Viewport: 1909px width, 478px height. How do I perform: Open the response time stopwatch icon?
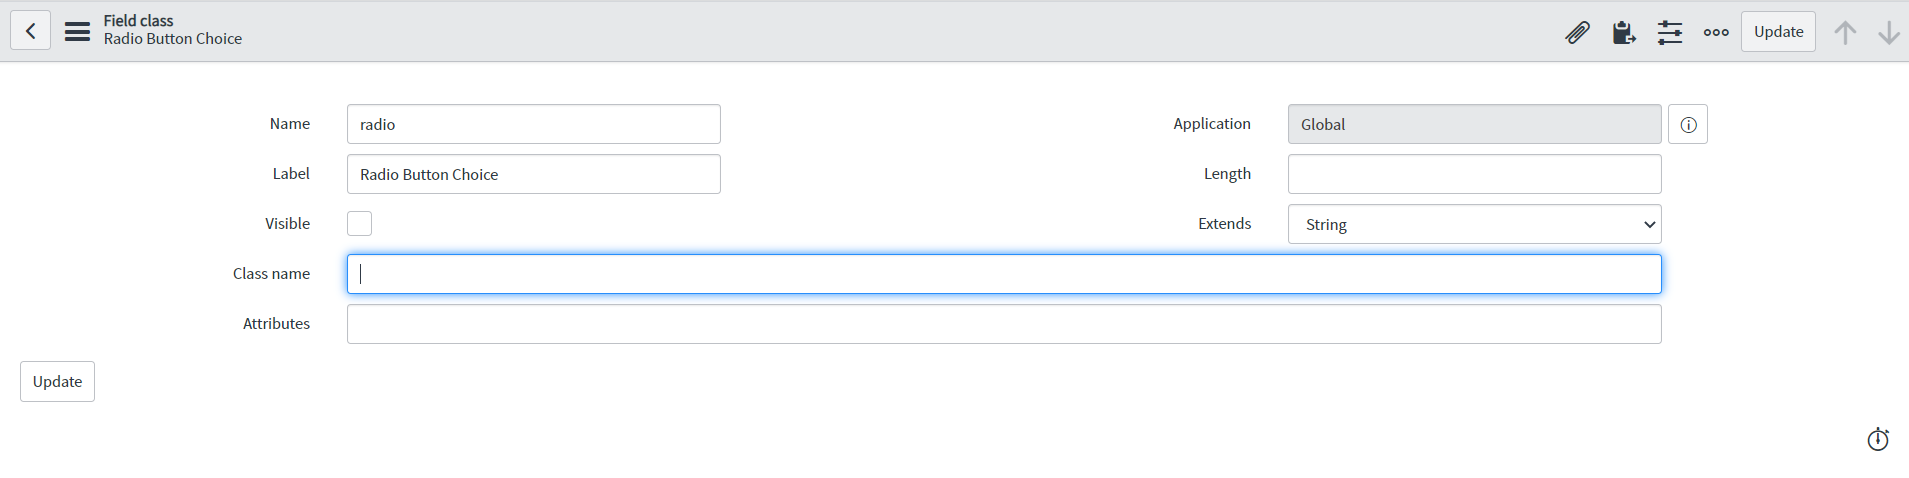1878,439
